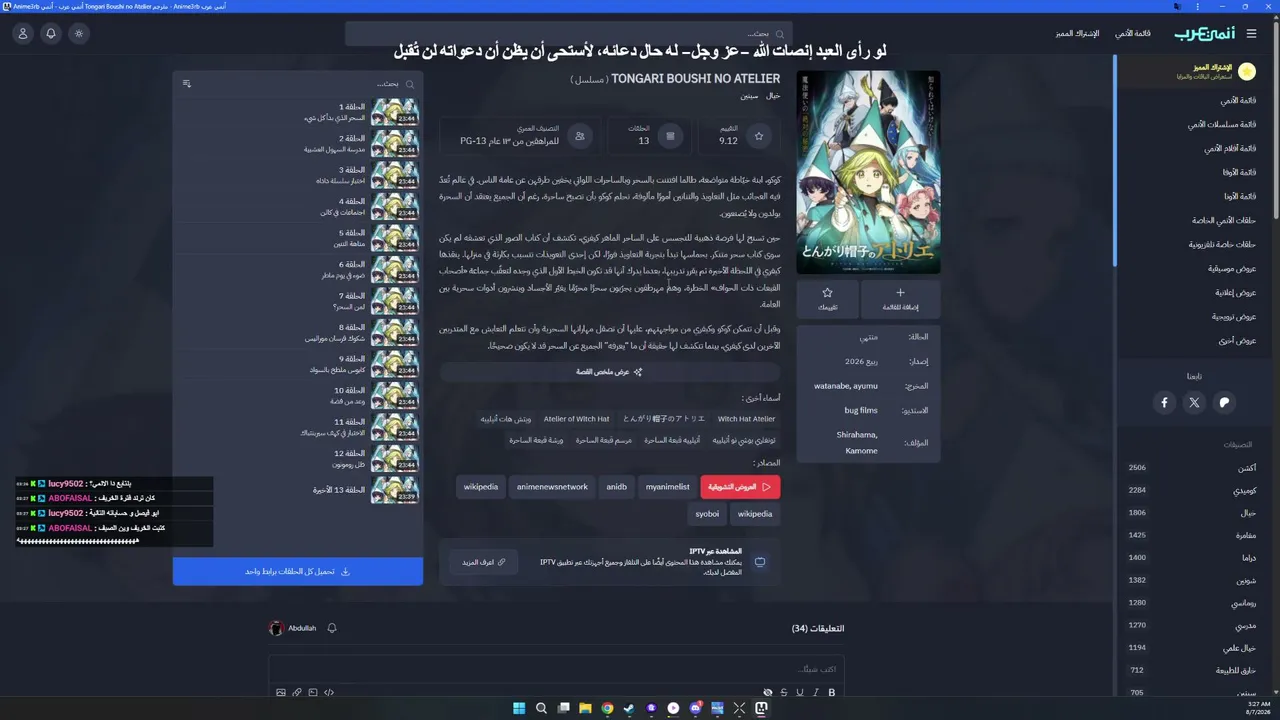
Task: Toggle underline formatting in the comment editor
Action: click(800, 692)
